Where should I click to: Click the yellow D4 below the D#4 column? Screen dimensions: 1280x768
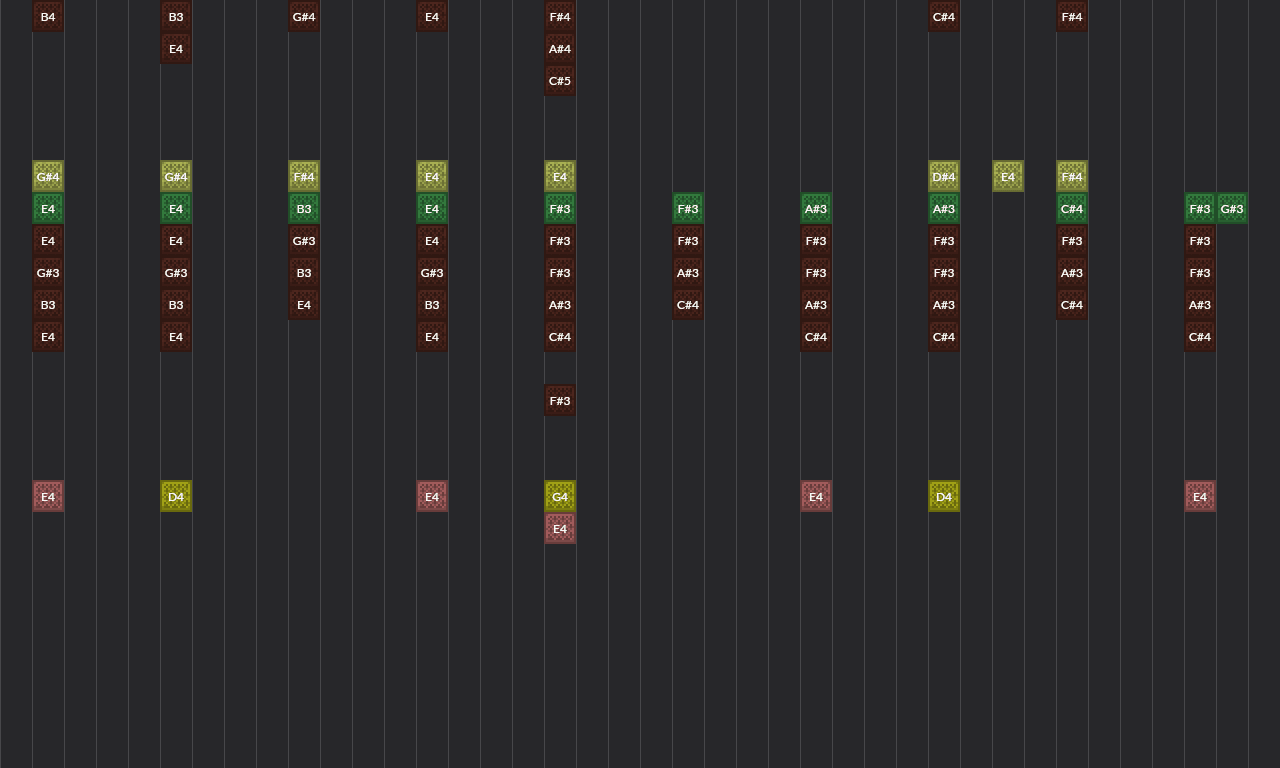tap(944, 496)
